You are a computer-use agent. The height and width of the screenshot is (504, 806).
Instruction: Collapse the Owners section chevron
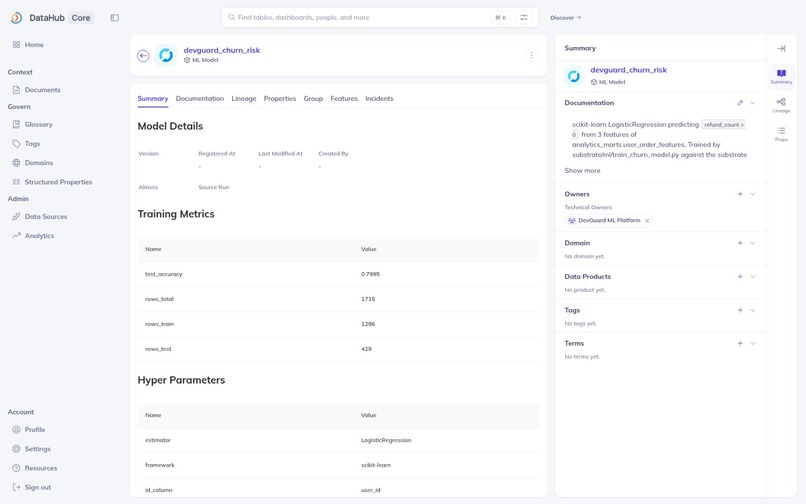[753, 194]
